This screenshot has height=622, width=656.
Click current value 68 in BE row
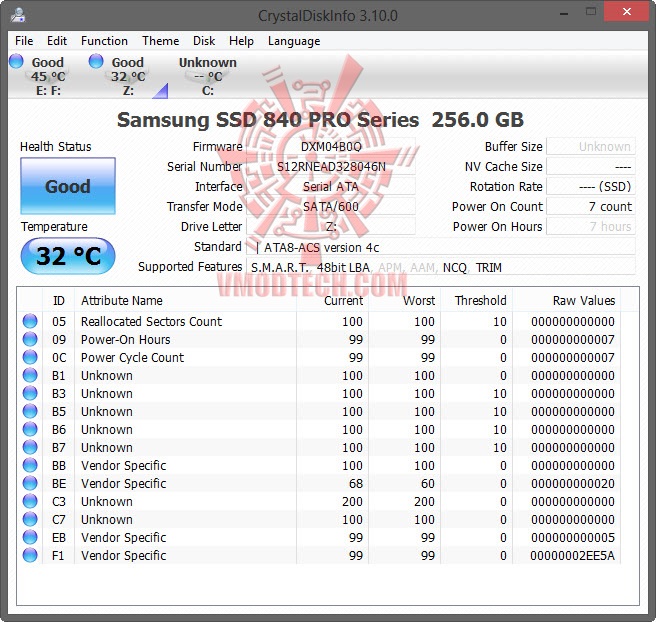pos(356,484)
